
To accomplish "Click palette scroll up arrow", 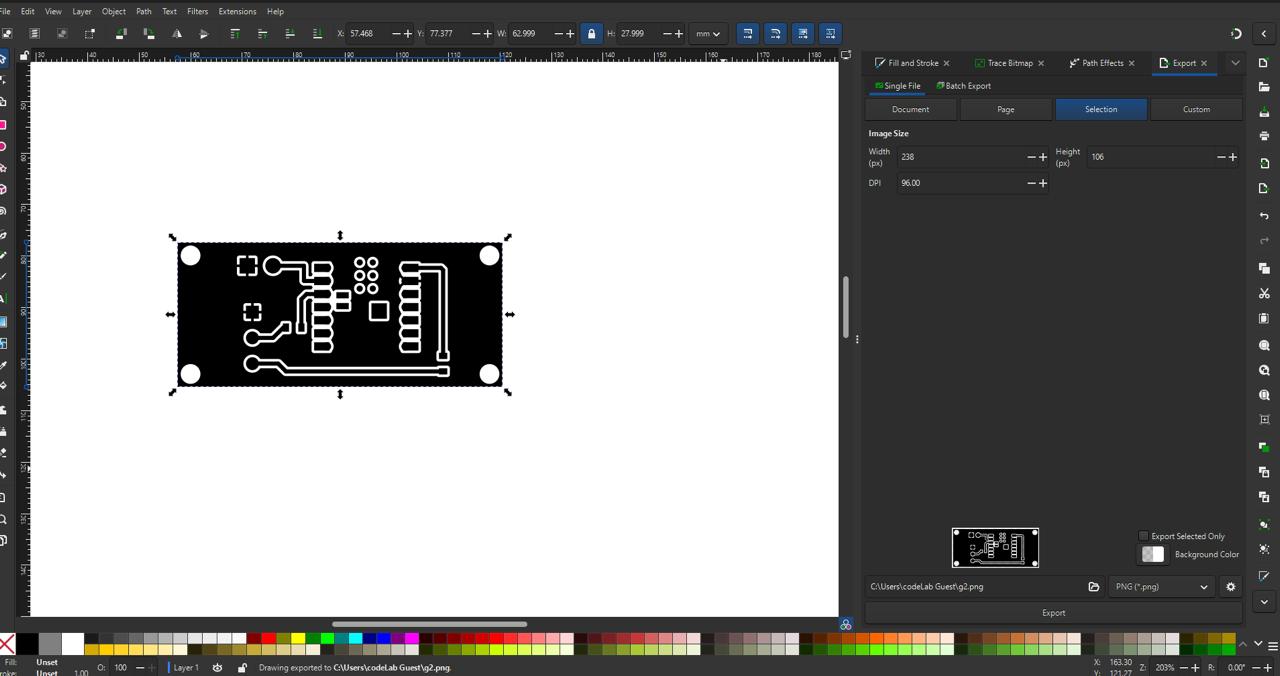I will [1243, 644].
